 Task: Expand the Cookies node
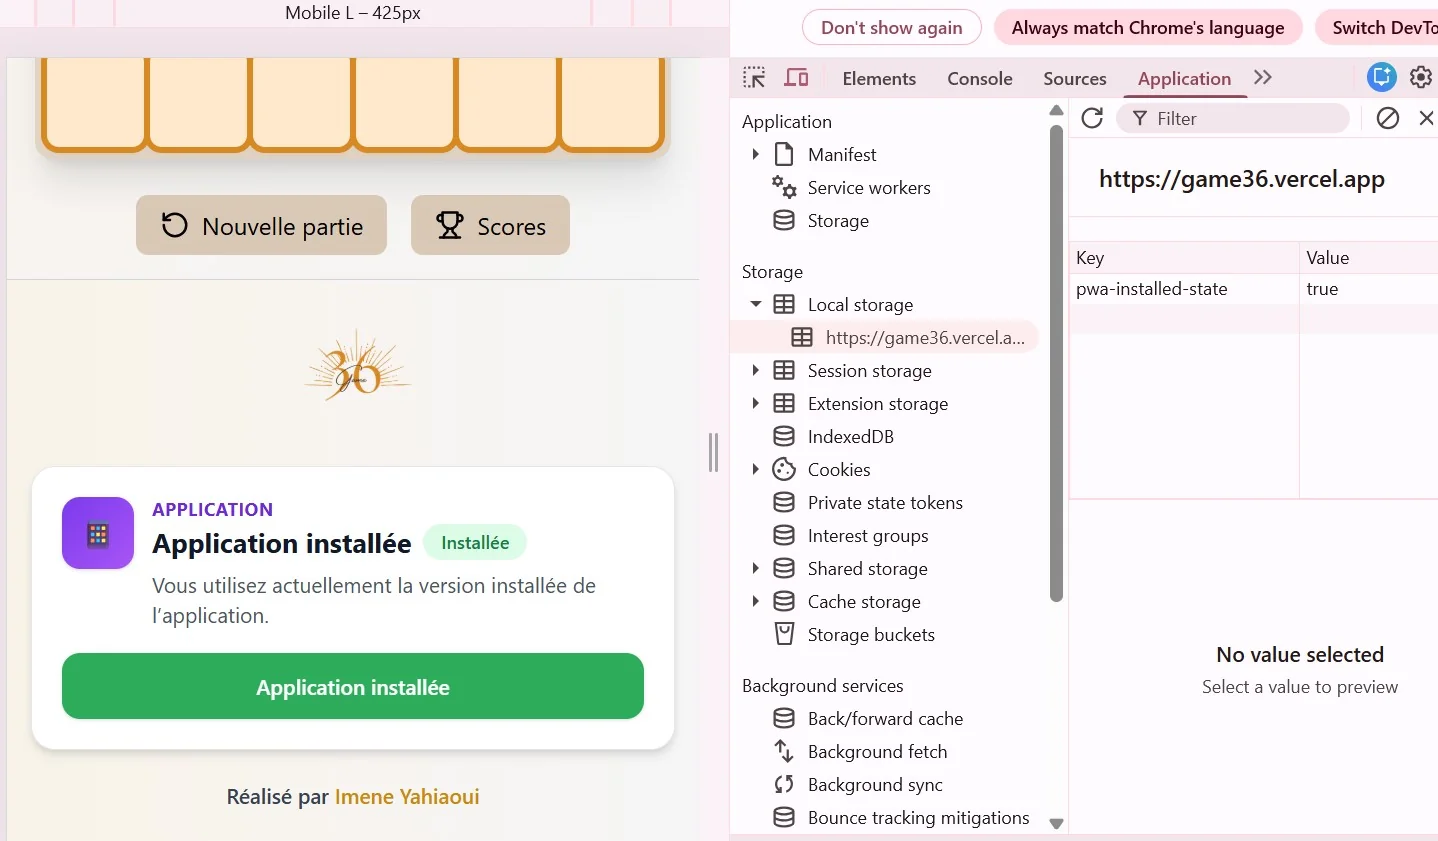coord(756,469)
